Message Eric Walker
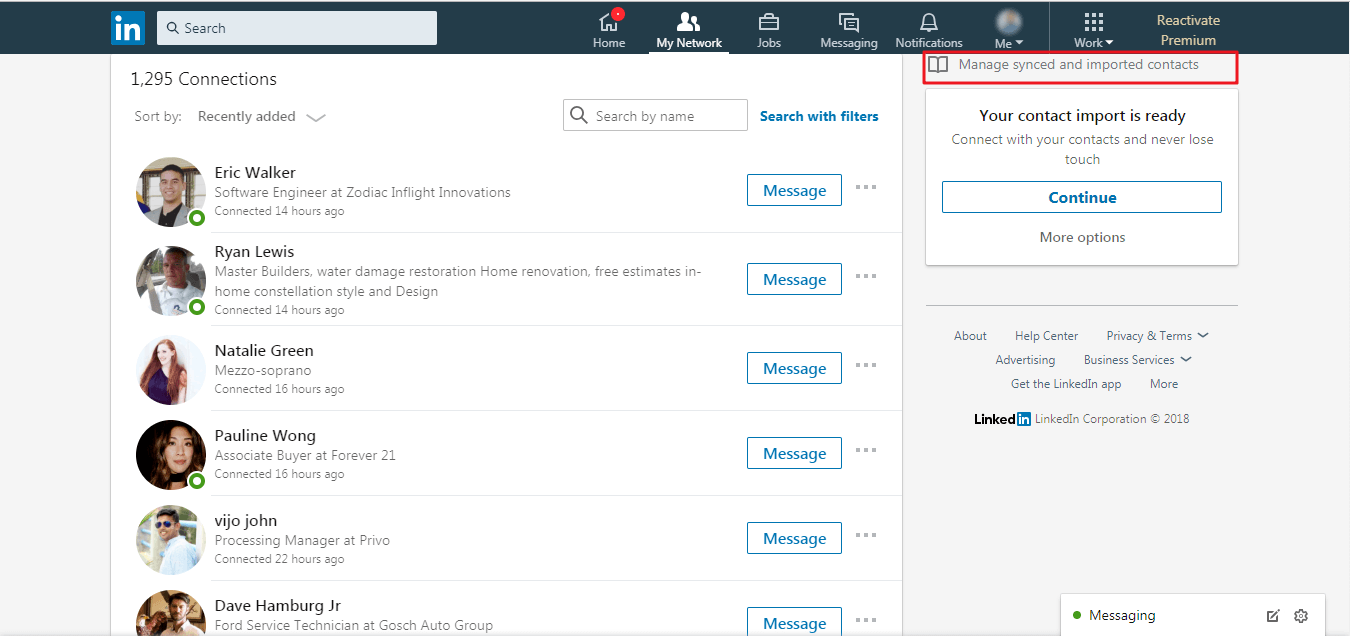This screenshot has width=1350, height=636. (794, 190)
